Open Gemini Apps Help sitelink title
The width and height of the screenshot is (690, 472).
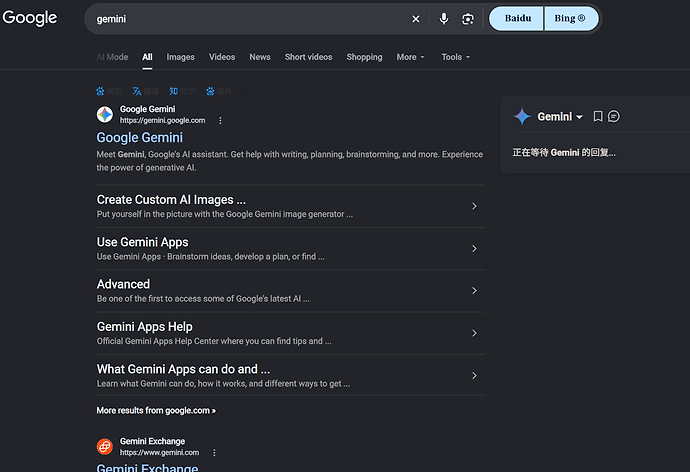tap(144, 327)
